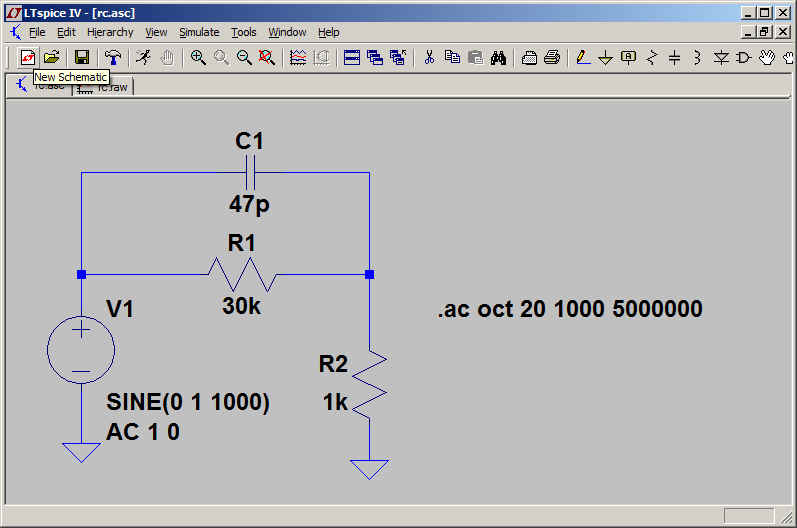The image size is (797, 528).
Task: Click the Zoom In magnifier icon
Action: pyautogui.click(x=198, y=57)
